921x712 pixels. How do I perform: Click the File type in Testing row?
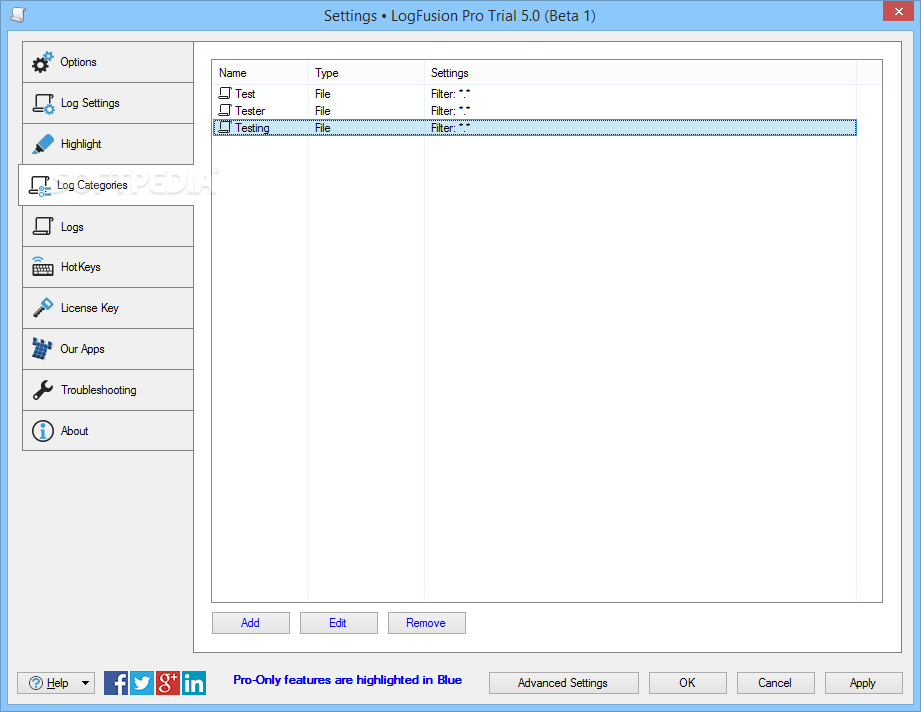(322, 128)
